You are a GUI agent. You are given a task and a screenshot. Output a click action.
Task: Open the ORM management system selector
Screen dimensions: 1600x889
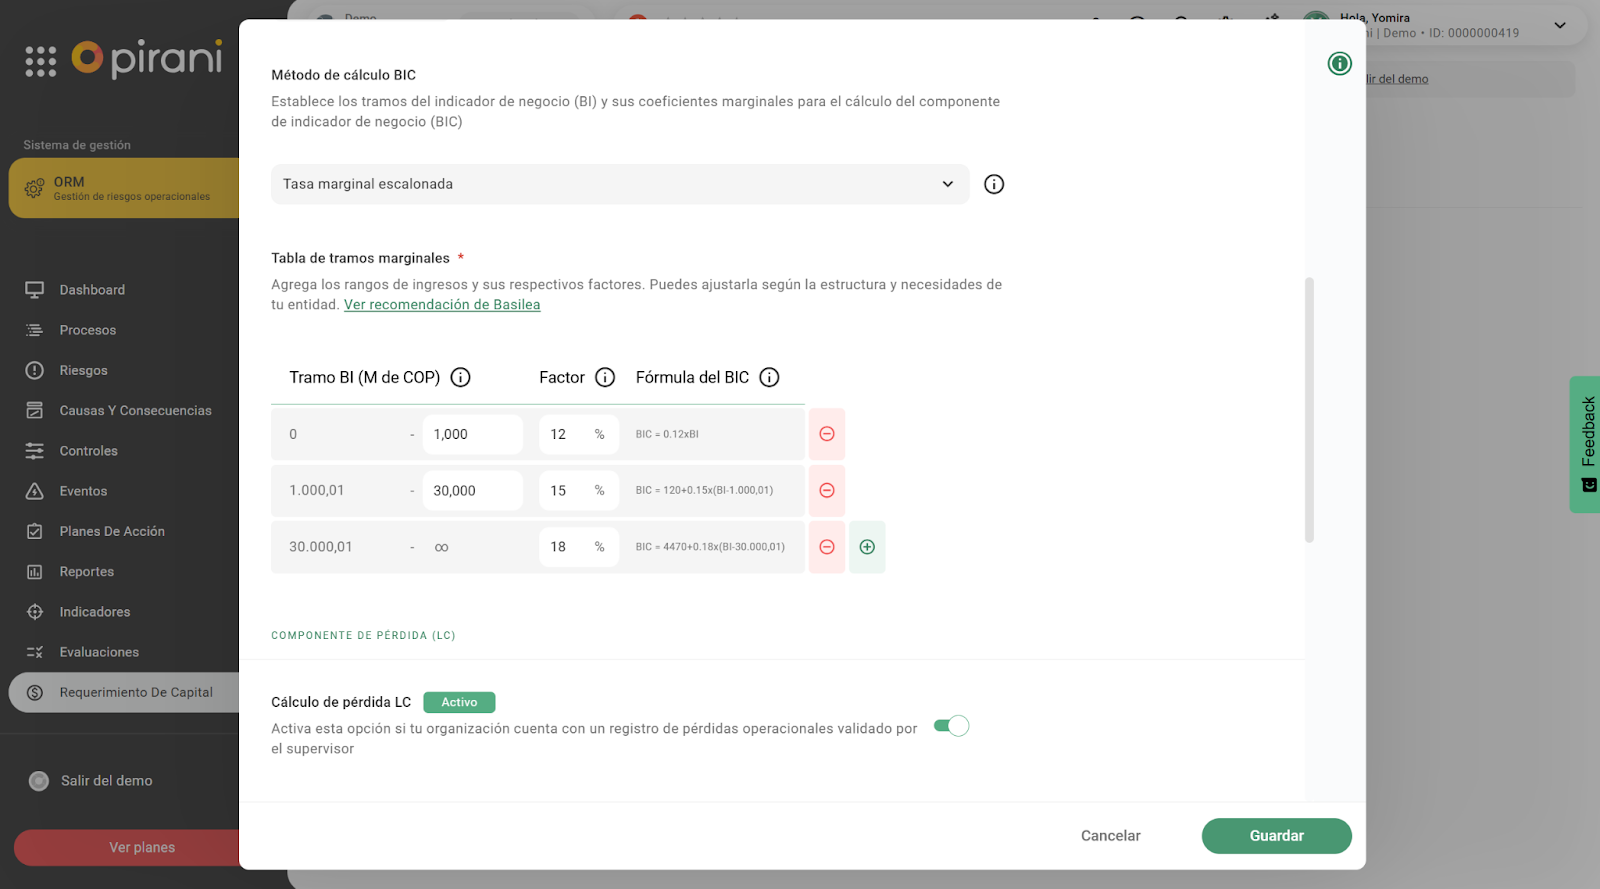pyautogui.click(x=124, y=188)
